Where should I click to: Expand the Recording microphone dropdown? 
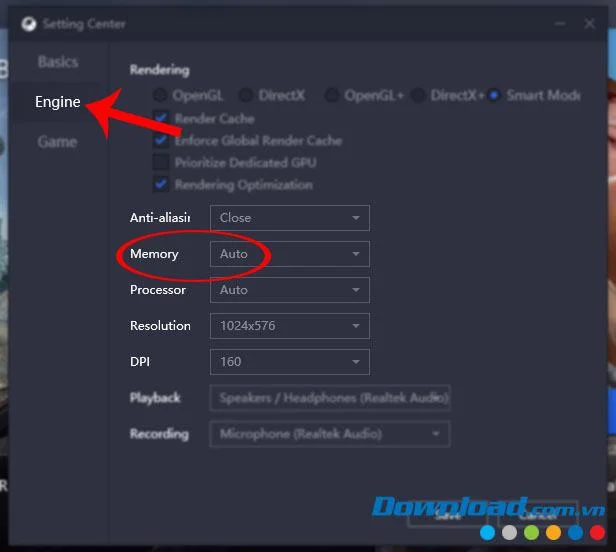tap(330, 434)
